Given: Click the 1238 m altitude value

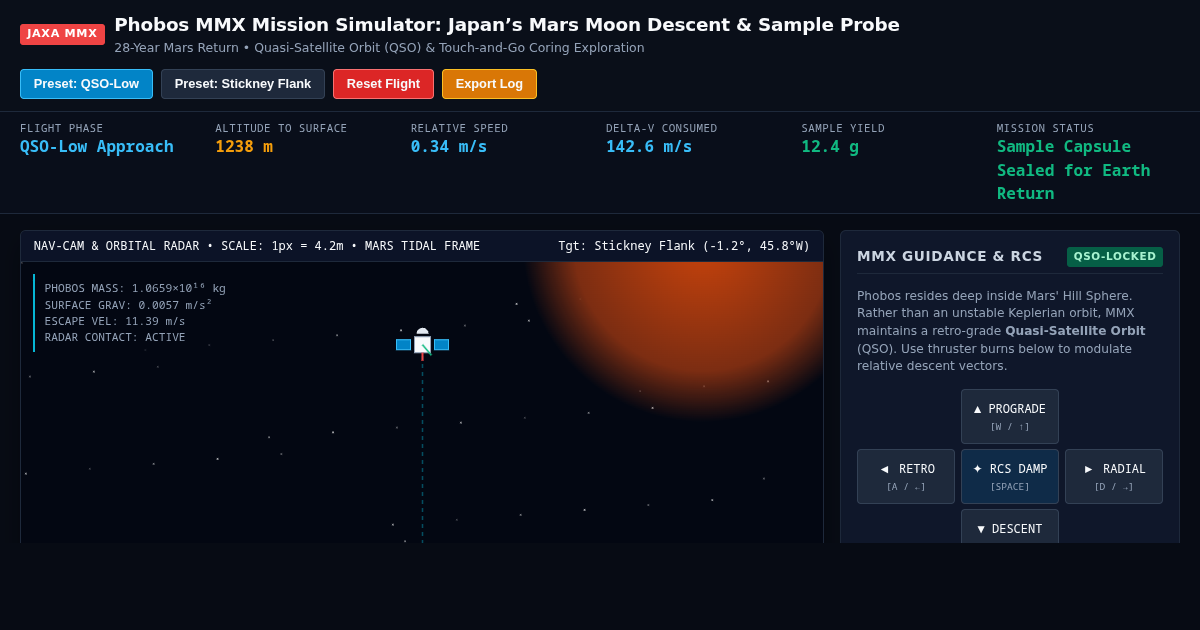Looking at the screenshot, I should point(244,146).
